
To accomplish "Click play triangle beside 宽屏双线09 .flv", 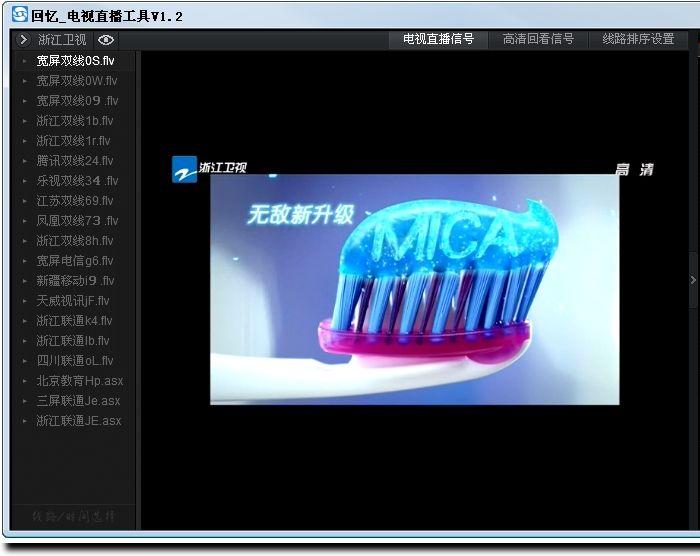I will 25,101.
